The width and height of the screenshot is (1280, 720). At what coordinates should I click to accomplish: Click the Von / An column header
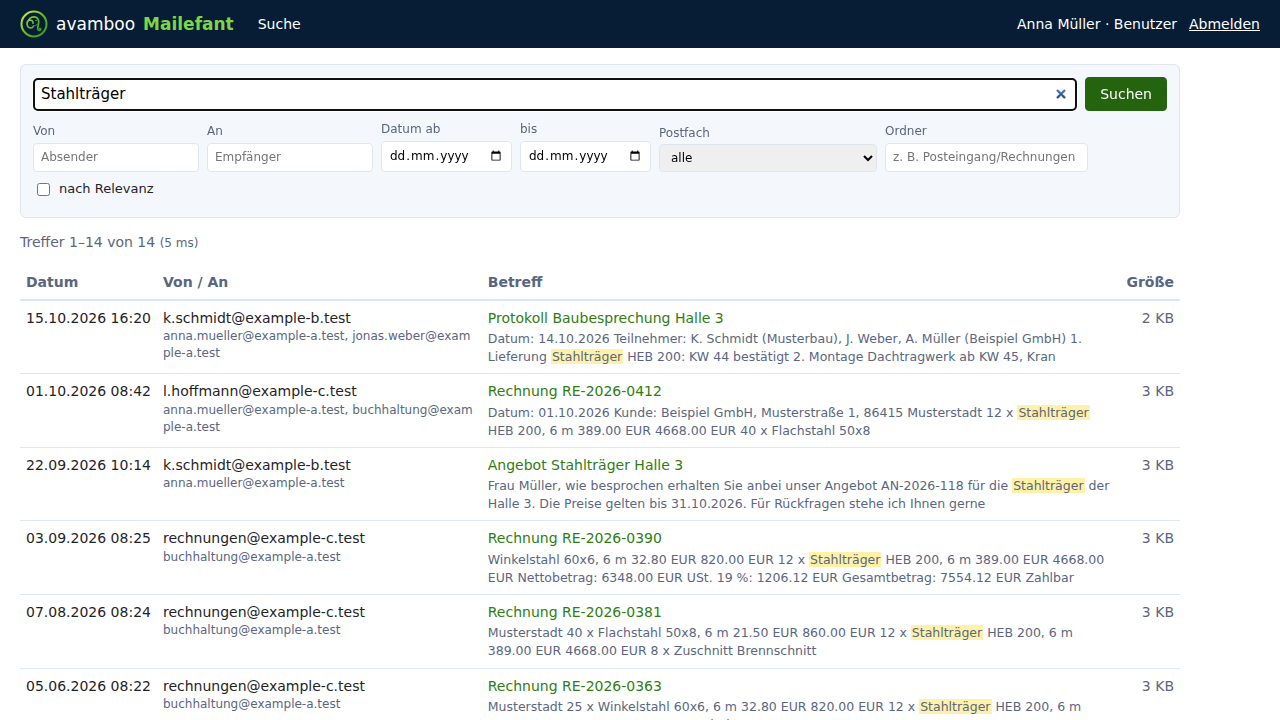point(195,282)
